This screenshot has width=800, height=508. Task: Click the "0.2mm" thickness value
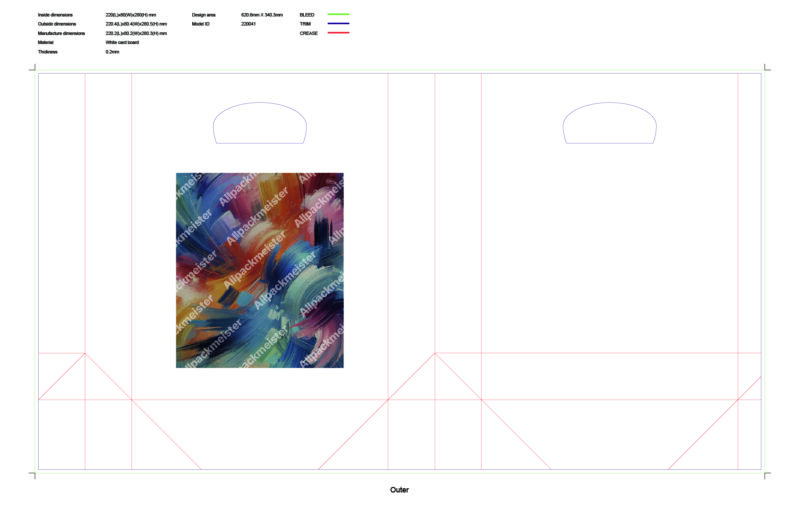point(112,52)
